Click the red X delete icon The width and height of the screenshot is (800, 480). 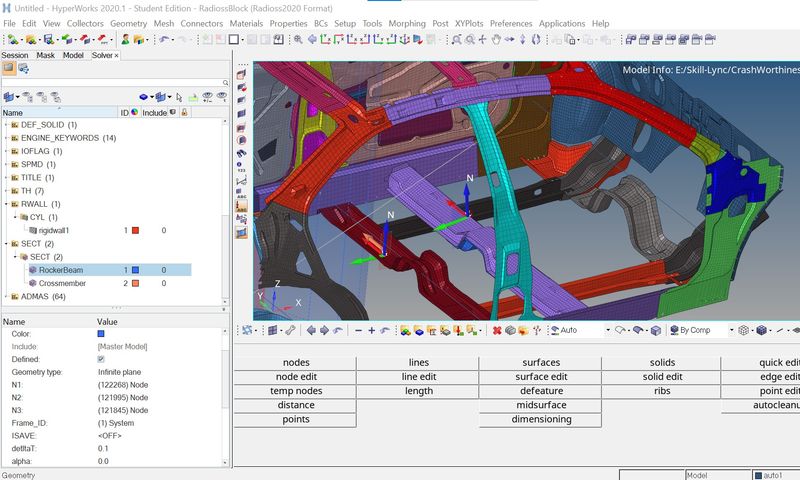pos(496,331)
